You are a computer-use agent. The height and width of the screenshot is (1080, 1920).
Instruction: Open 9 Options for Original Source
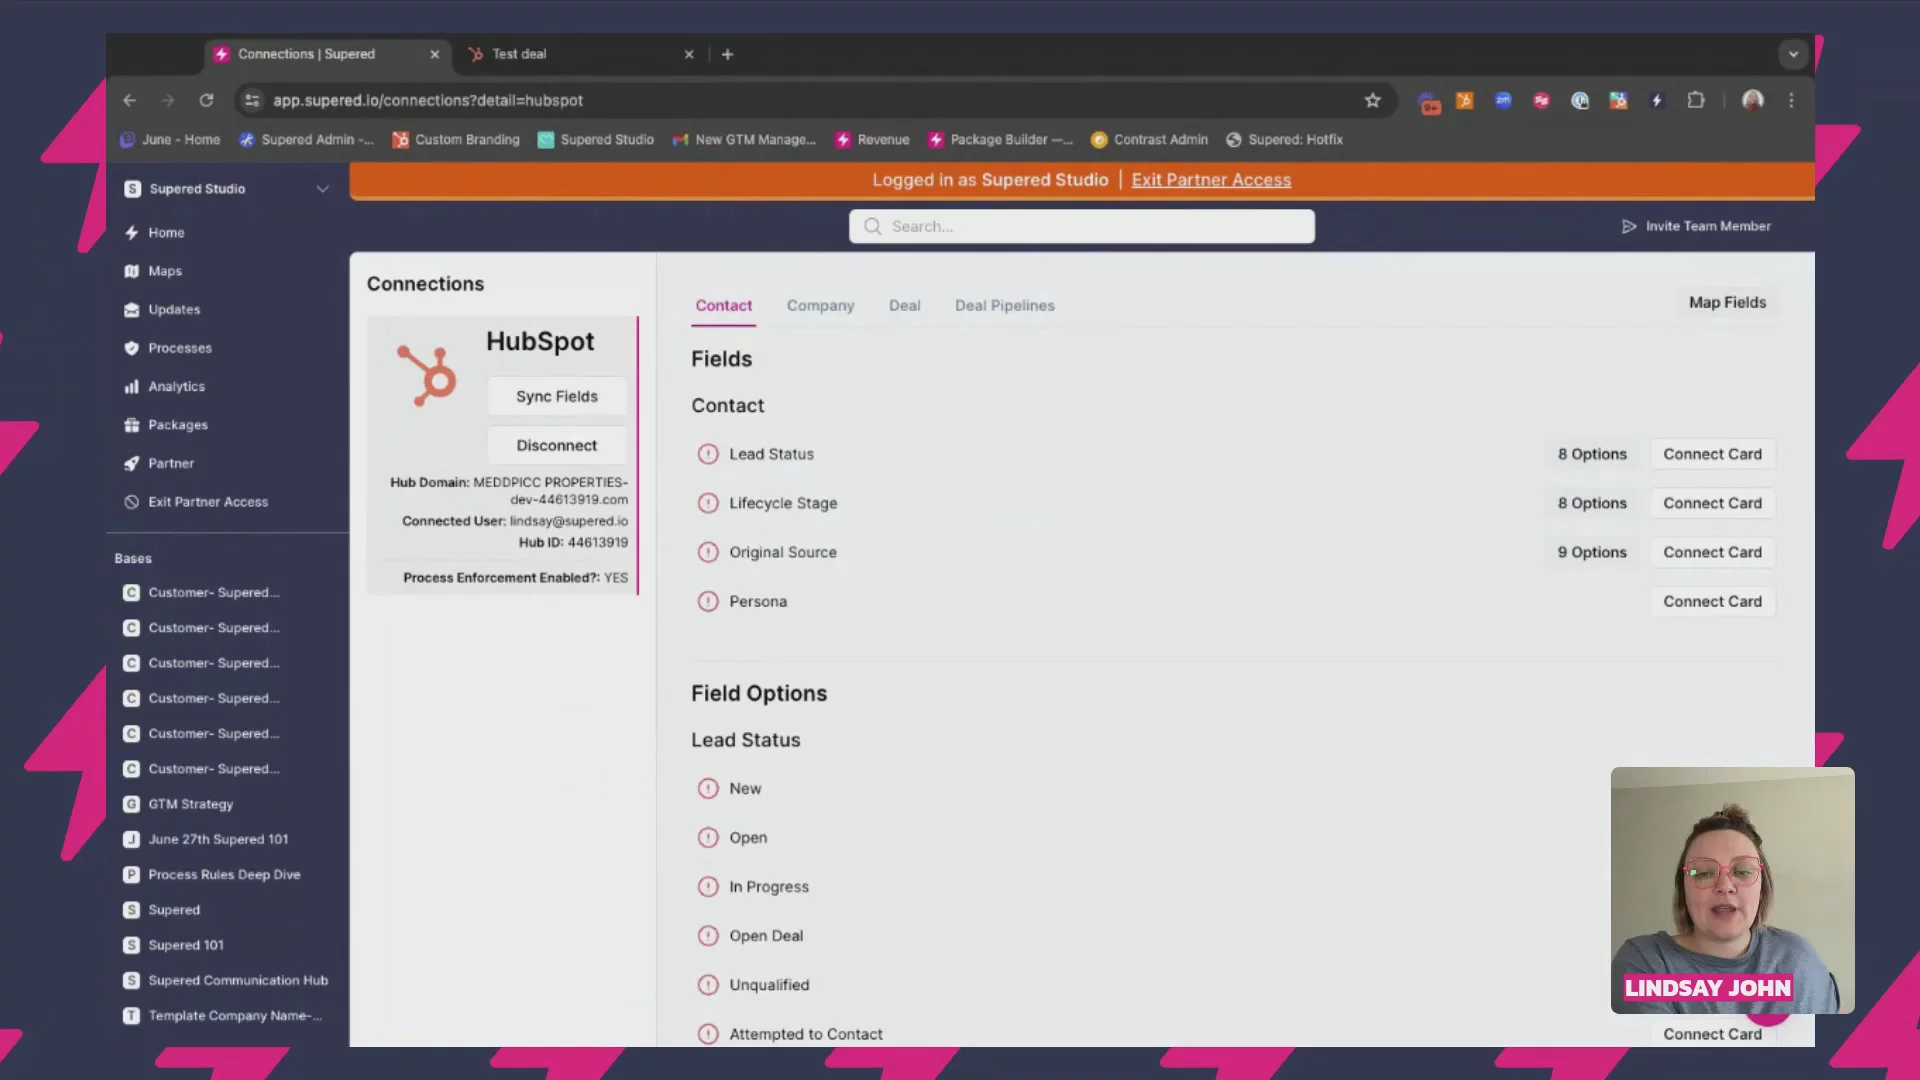(x=1592, y=552)
